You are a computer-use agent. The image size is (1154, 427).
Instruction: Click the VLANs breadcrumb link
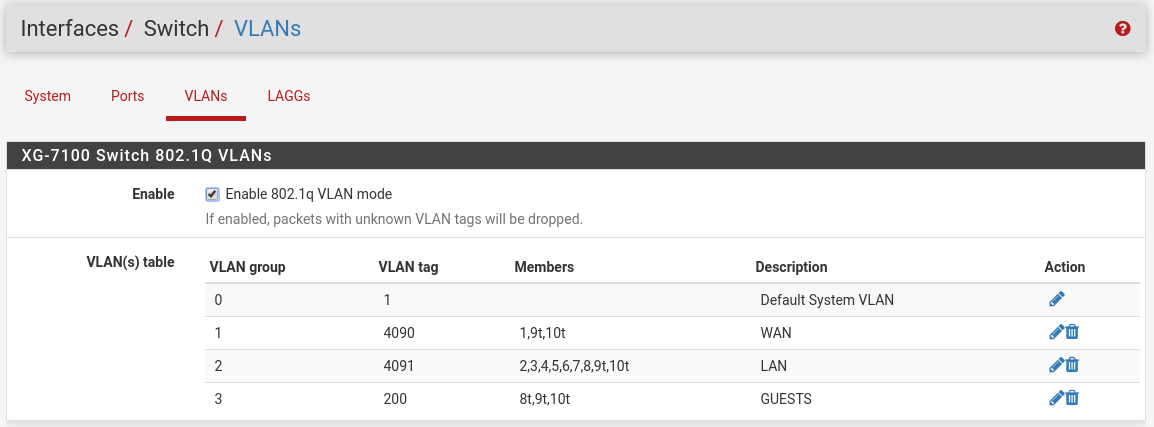267,29
